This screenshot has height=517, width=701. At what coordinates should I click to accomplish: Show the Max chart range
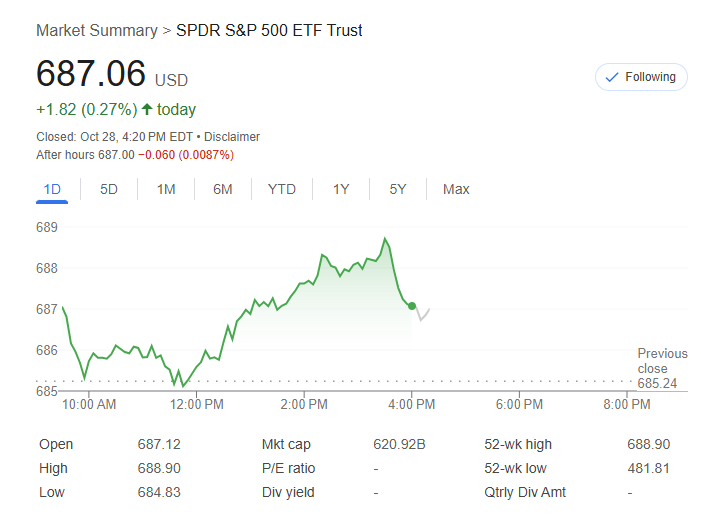tap(456, 189)
